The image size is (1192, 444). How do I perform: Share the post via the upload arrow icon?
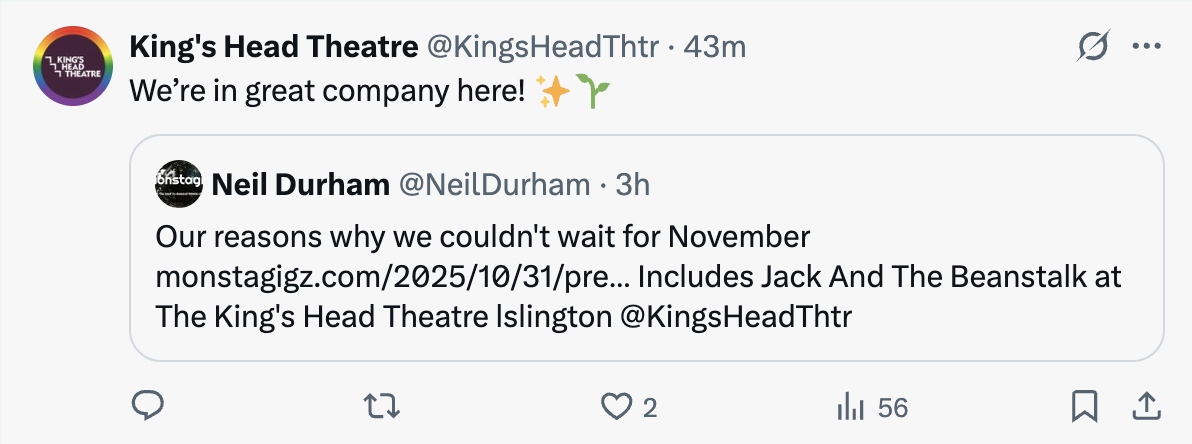(x=1142, y=406)
